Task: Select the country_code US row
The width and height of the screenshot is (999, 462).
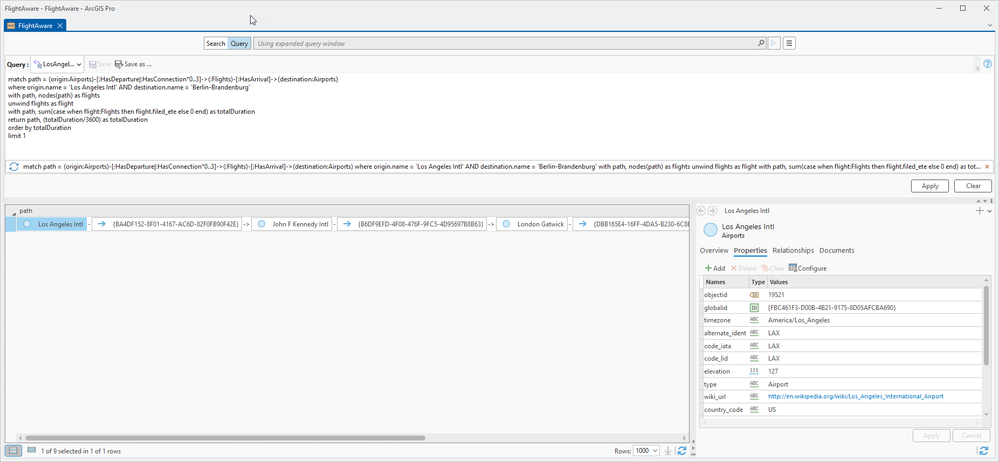Action: tap(844, 410)
